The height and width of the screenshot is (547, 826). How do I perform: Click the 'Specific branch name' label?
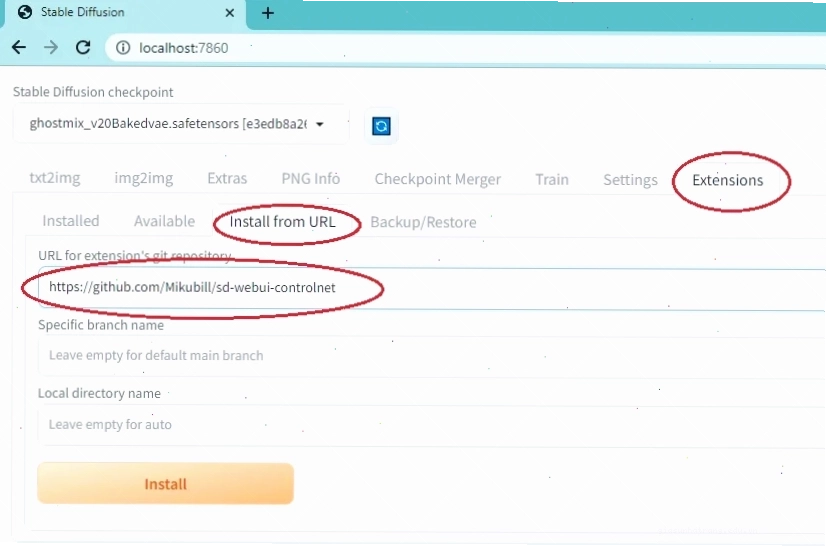click(x=101, y=325)
